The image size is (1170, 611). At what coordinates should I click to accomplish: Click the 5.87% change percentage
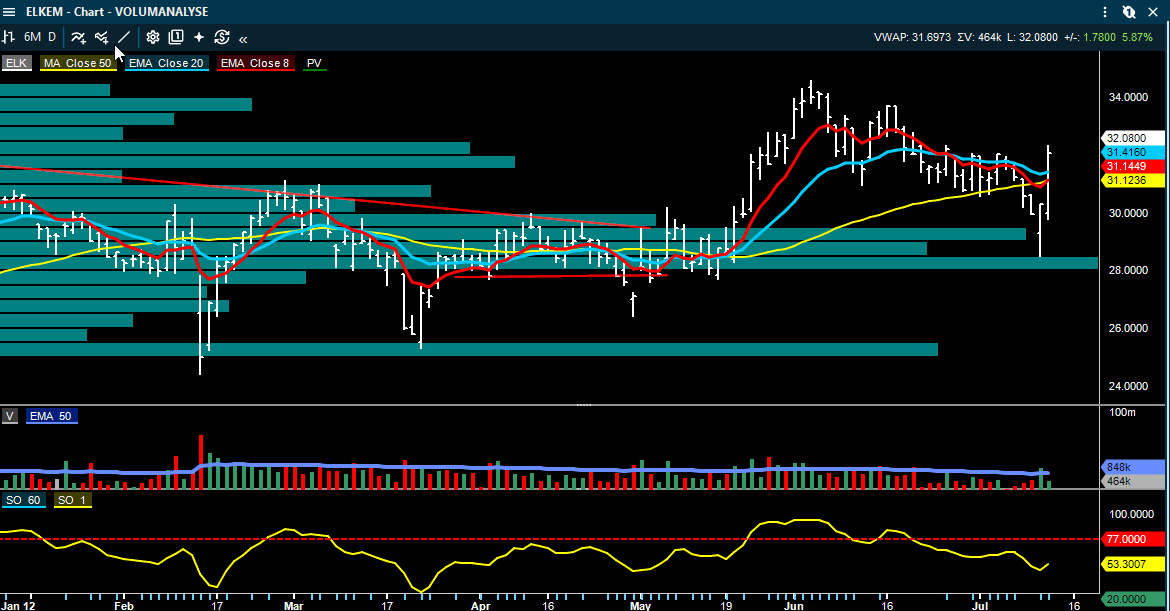[1137, 37]
